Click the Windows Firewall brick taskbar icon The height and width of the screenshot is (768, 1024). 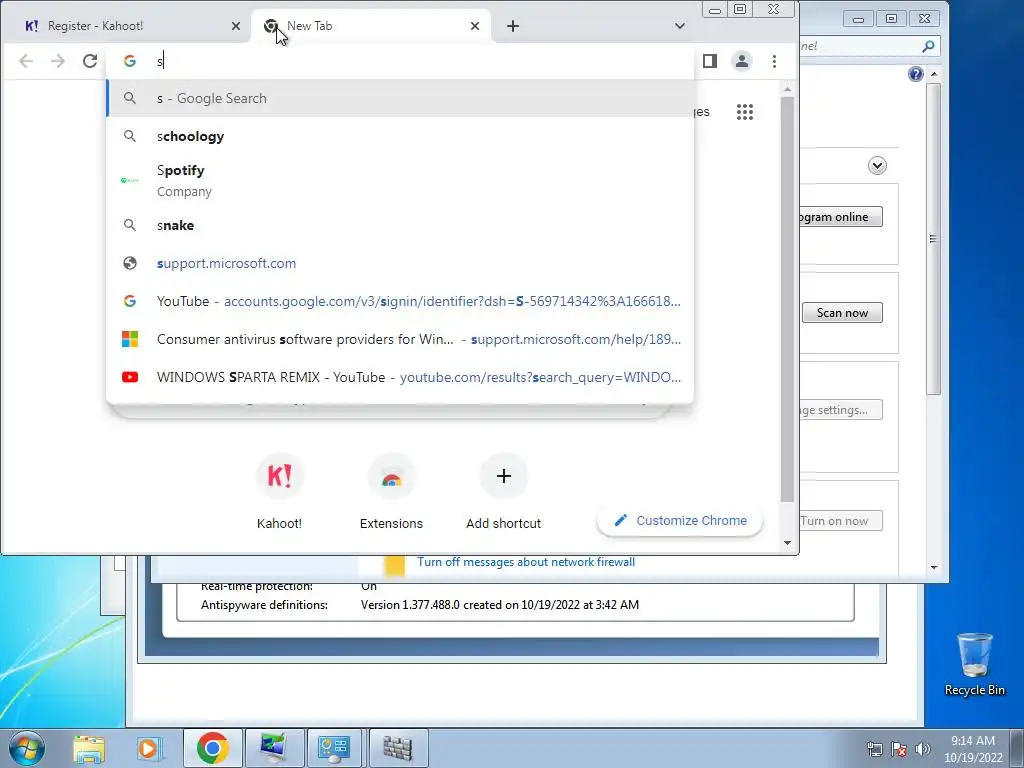tap(397, 748)
